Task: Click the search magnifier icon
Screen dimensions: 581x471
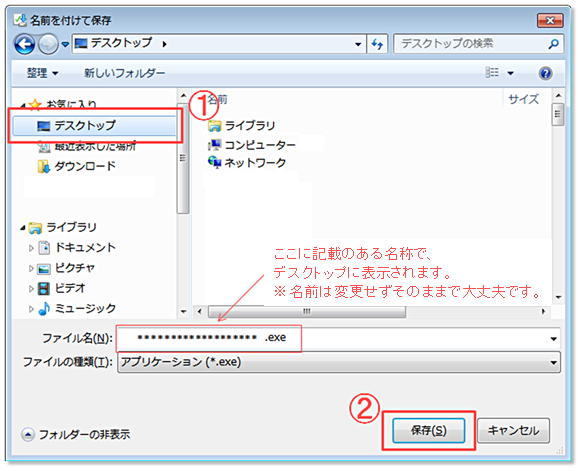Action: pyautogui.click(x=553, y=44)
